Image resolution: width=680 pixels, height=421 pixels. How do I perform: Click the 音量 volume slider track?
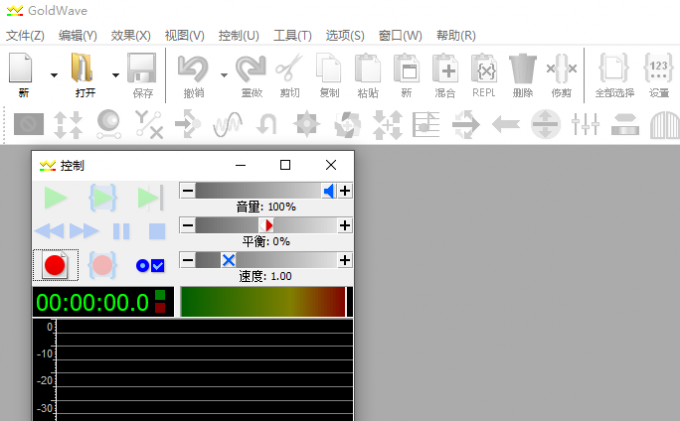click(x=266, y=191)
